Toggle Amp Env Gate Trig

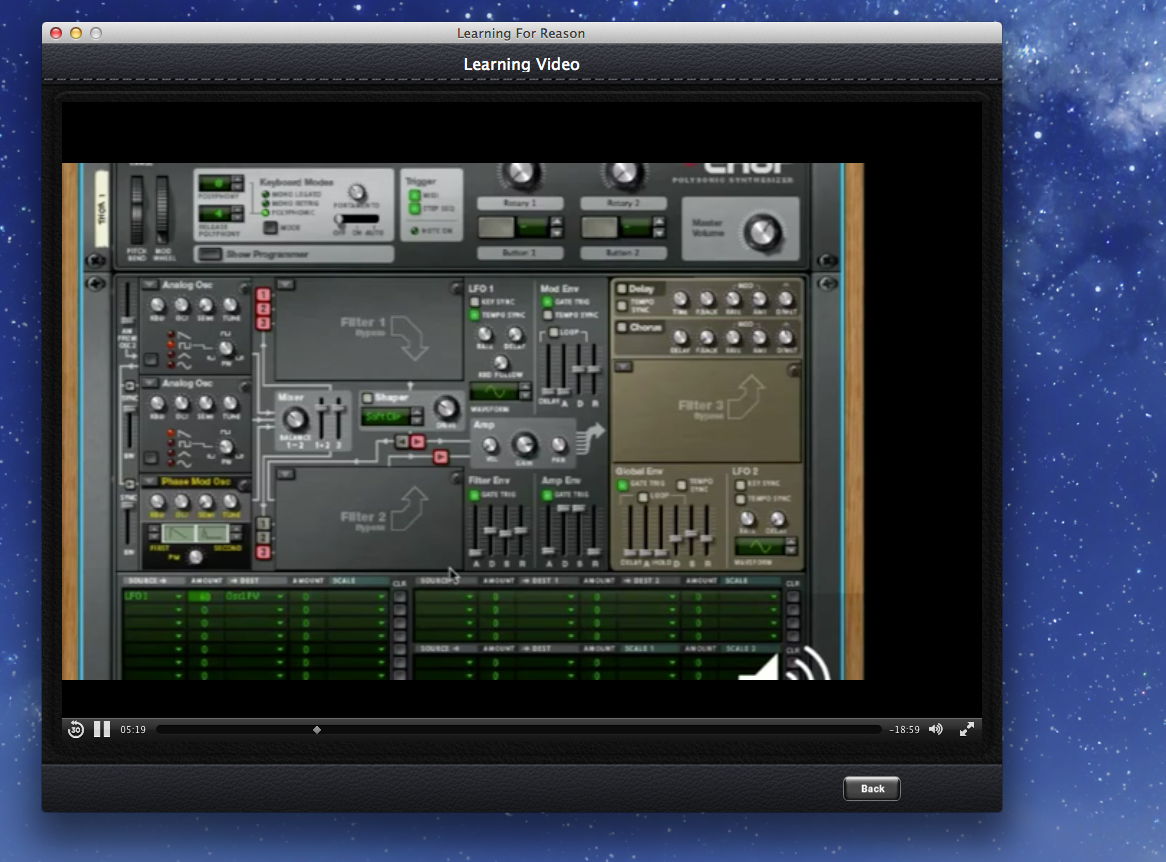coord(547,495)
